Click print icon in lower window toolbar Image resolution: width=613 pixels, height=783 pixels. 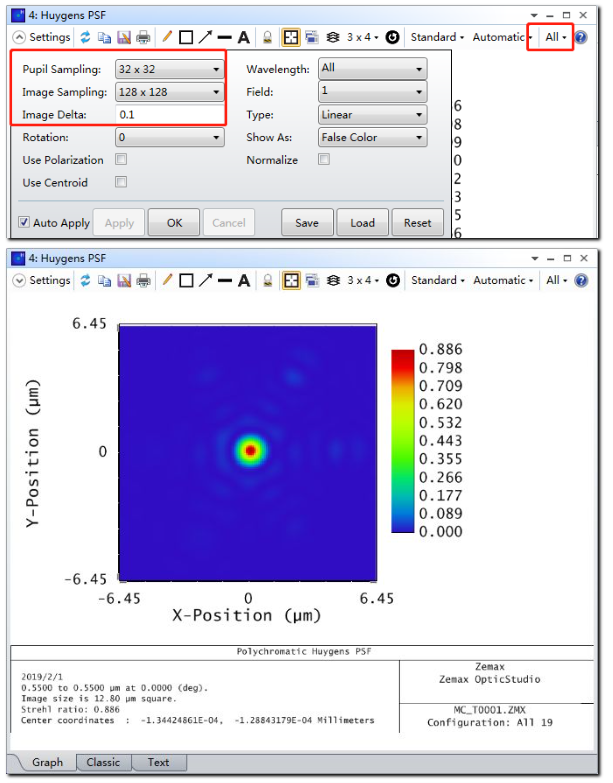click(143, 281)
